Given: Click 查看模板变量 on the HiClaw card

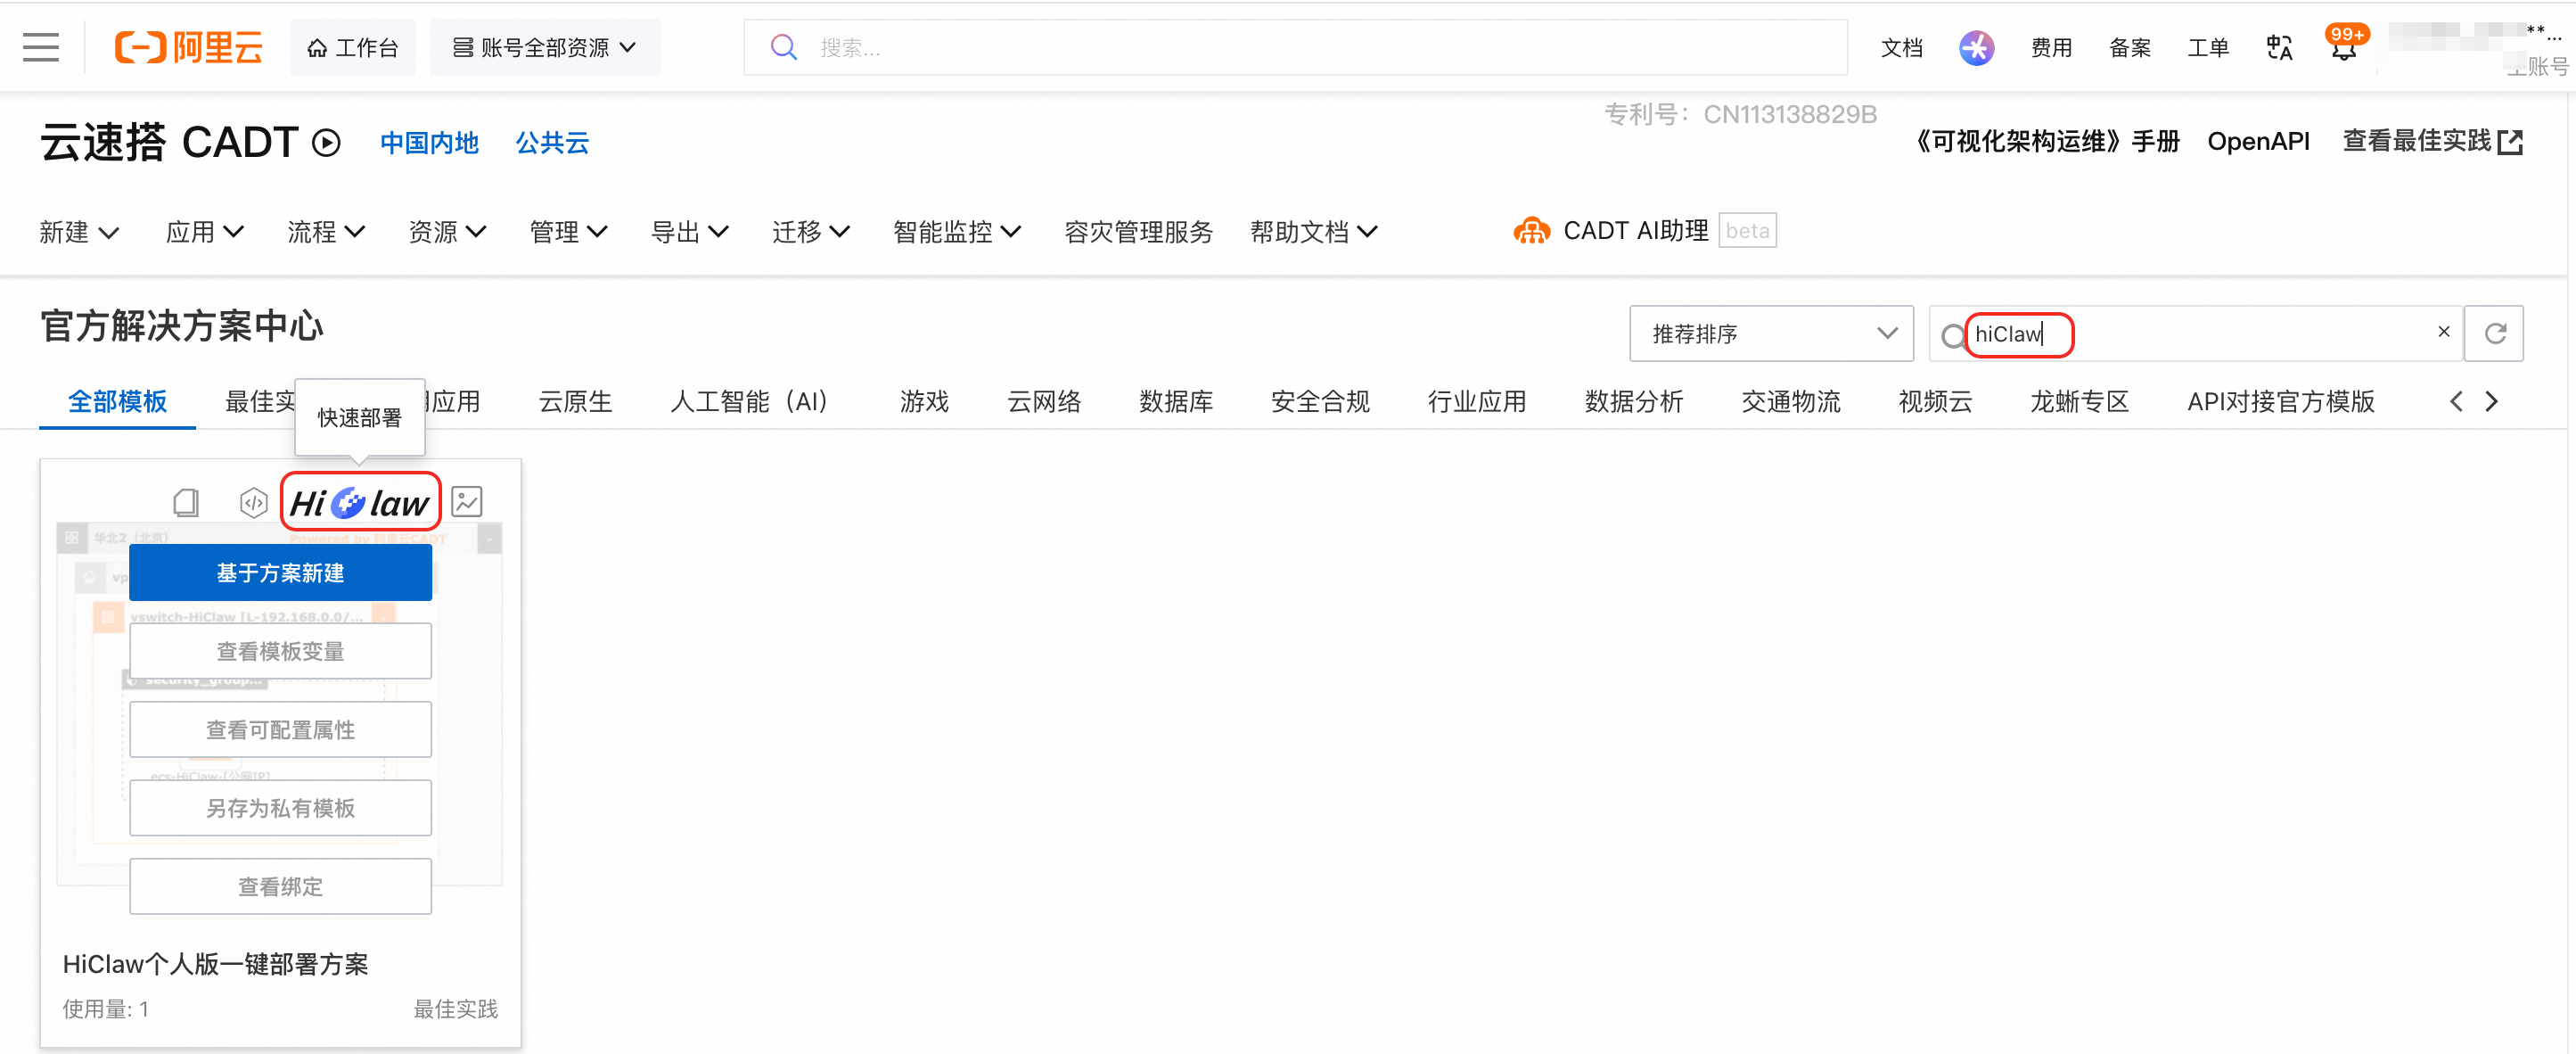Looking at the screenshot, I should pos(280,651).
